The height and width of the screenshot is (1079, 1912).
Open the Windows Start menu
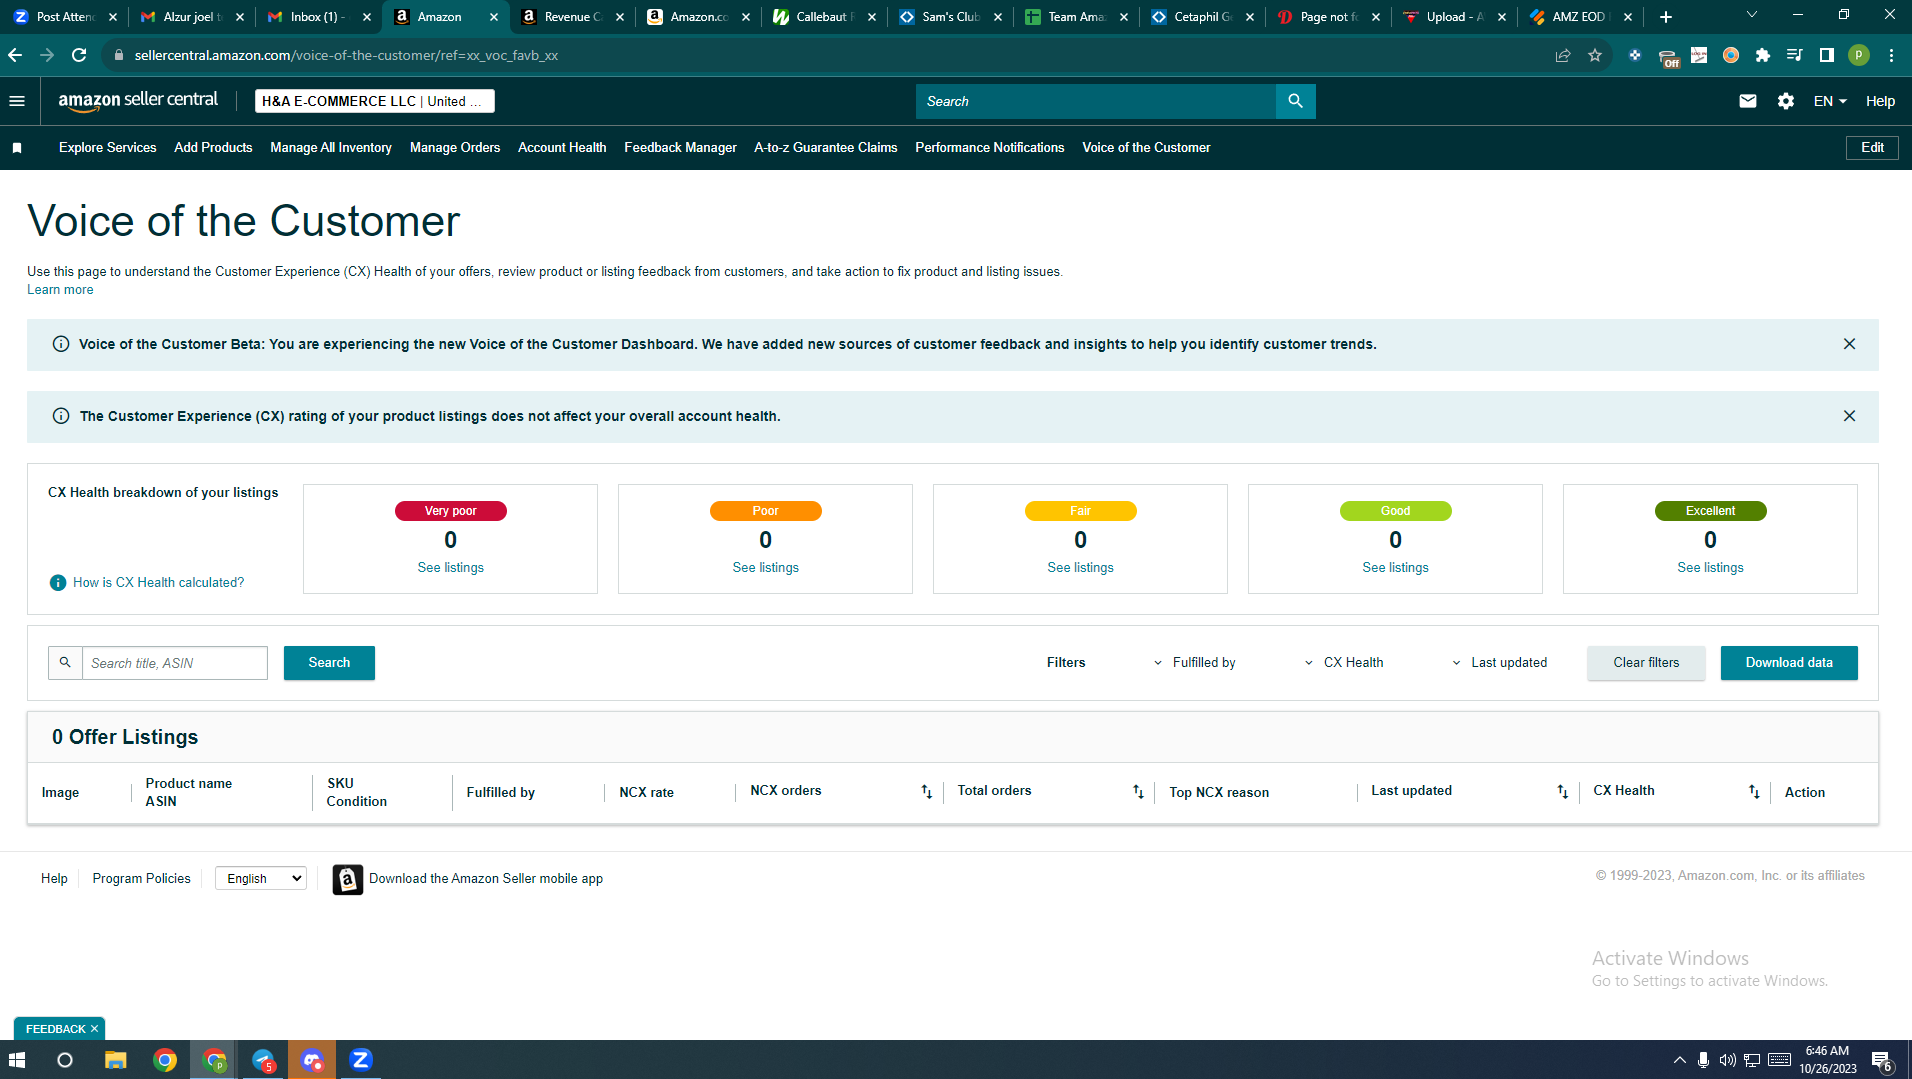click(x=17, y=1060)
